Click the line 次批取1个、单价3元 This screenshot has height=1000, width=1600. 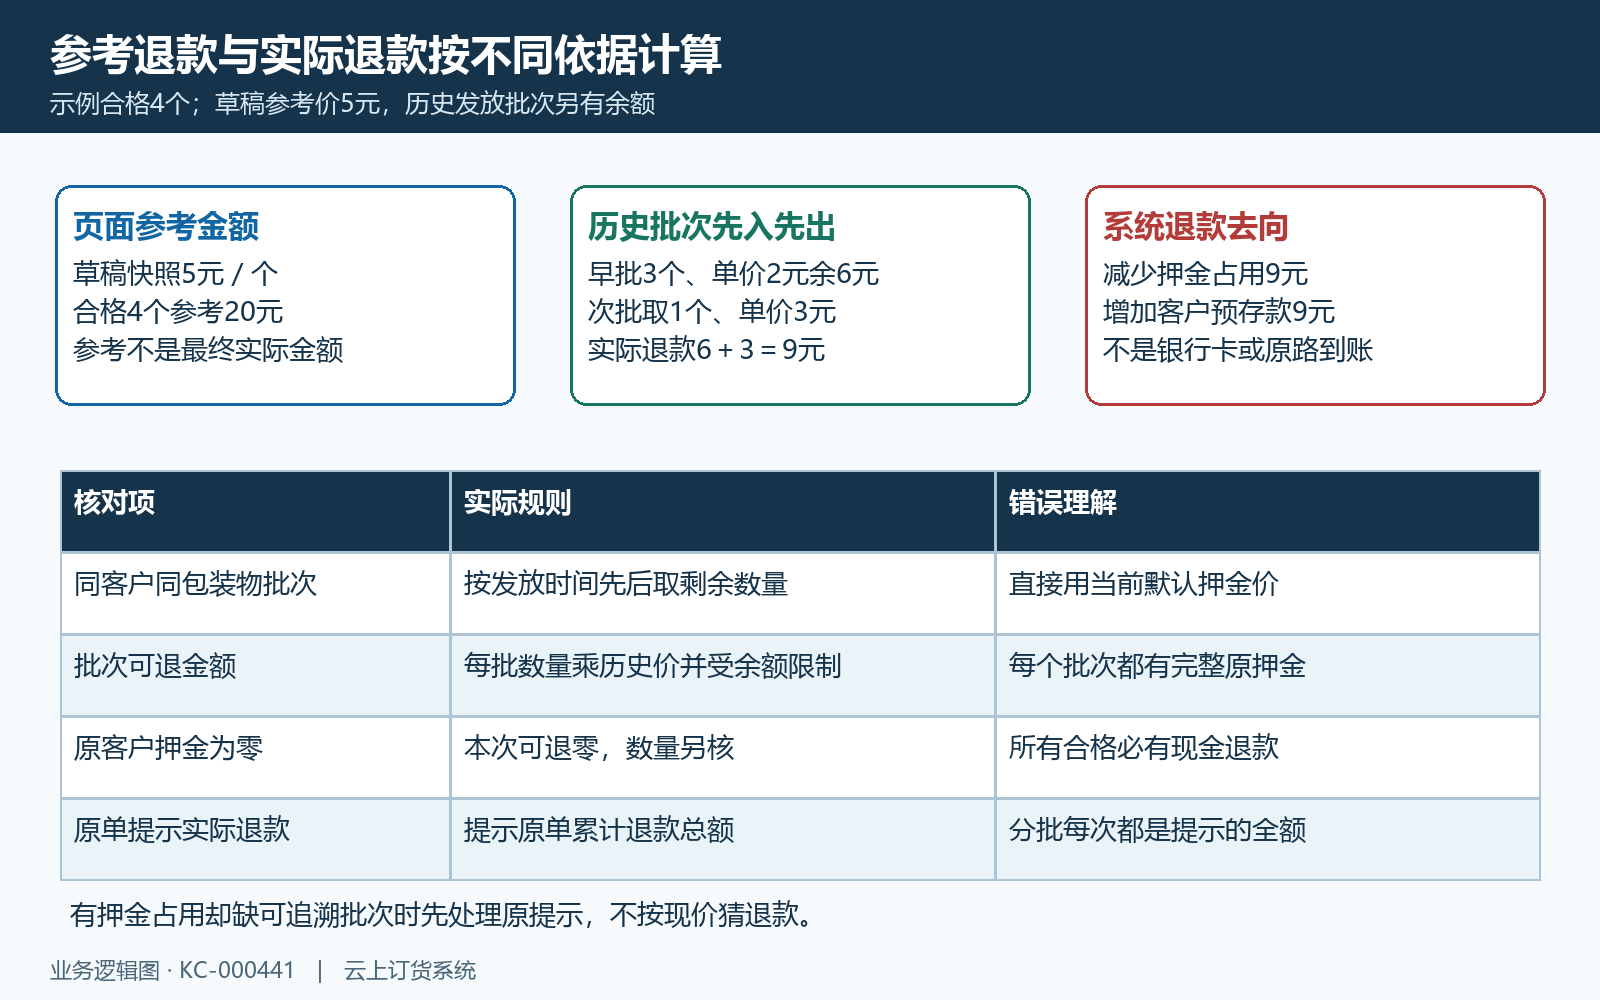point(712,311)
